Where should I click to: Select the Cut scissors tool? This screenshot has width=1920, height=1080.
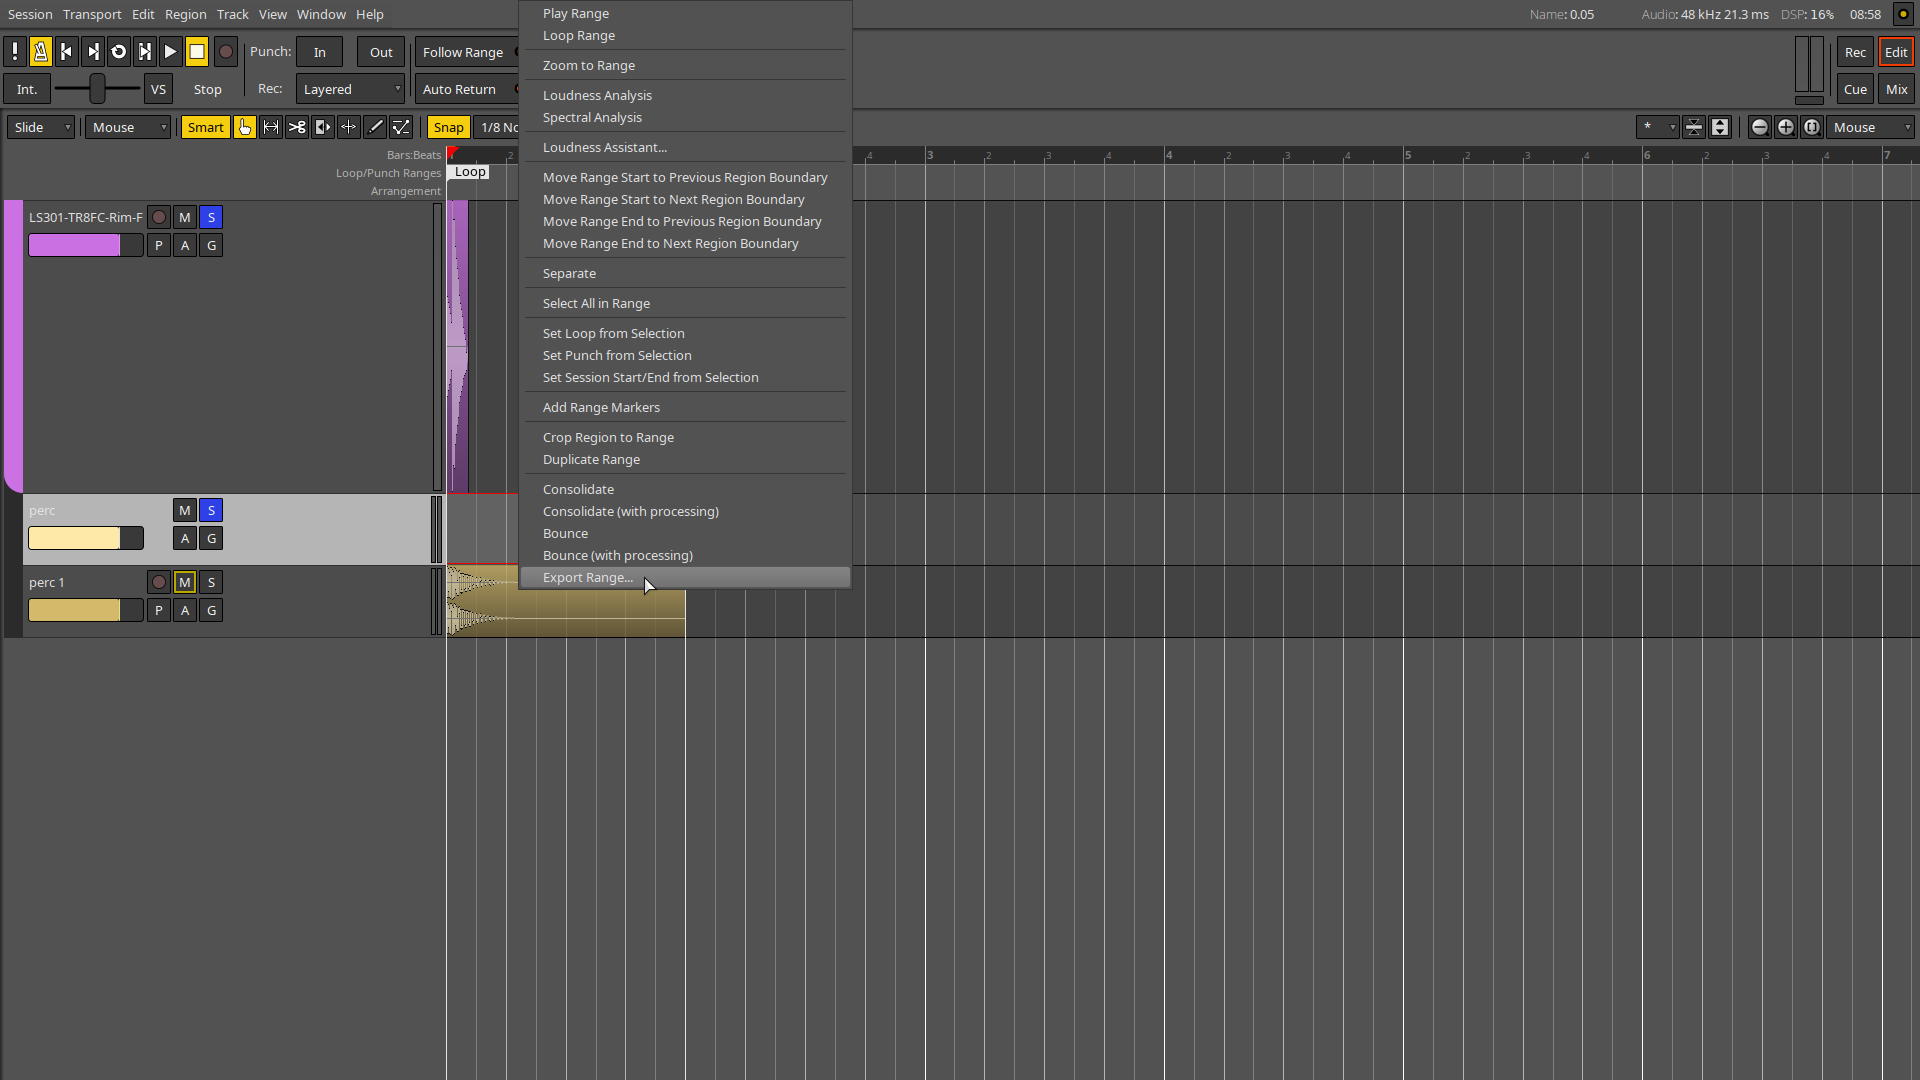pos(297,127)
